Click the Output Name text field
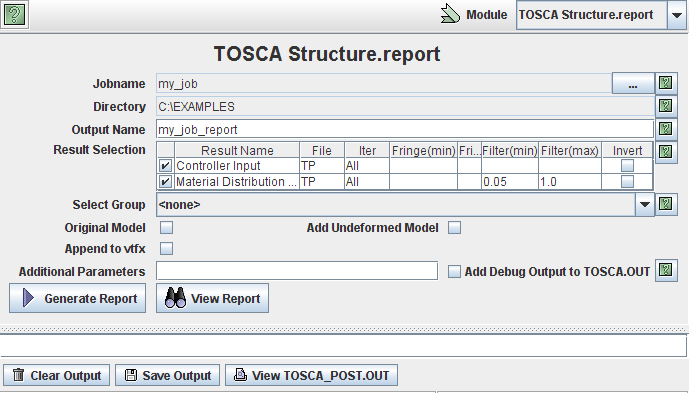 [x=405, y=129]
